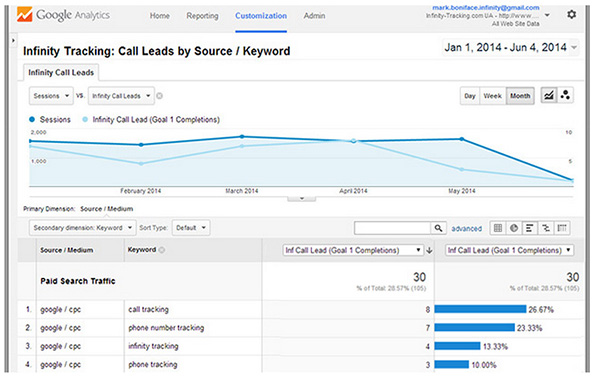The image size is (598, 380).
Task: Click keyword 'phone number tracking'
Action: 166,328
